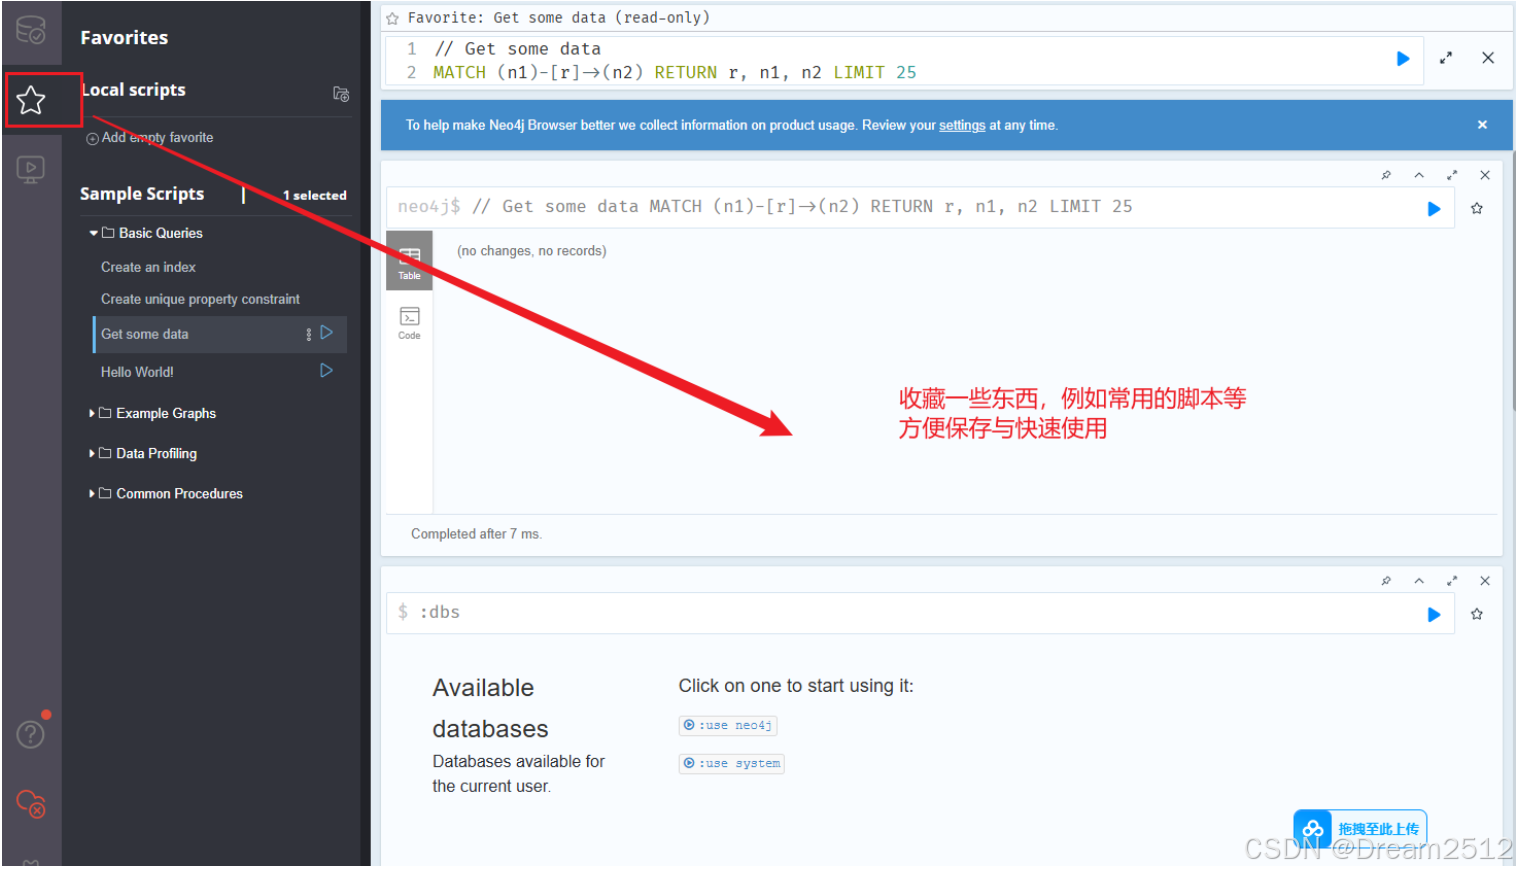Screen dimensions: 1517x875
Task: Rerun the query in the result frame
Action: click(1434, 209)
